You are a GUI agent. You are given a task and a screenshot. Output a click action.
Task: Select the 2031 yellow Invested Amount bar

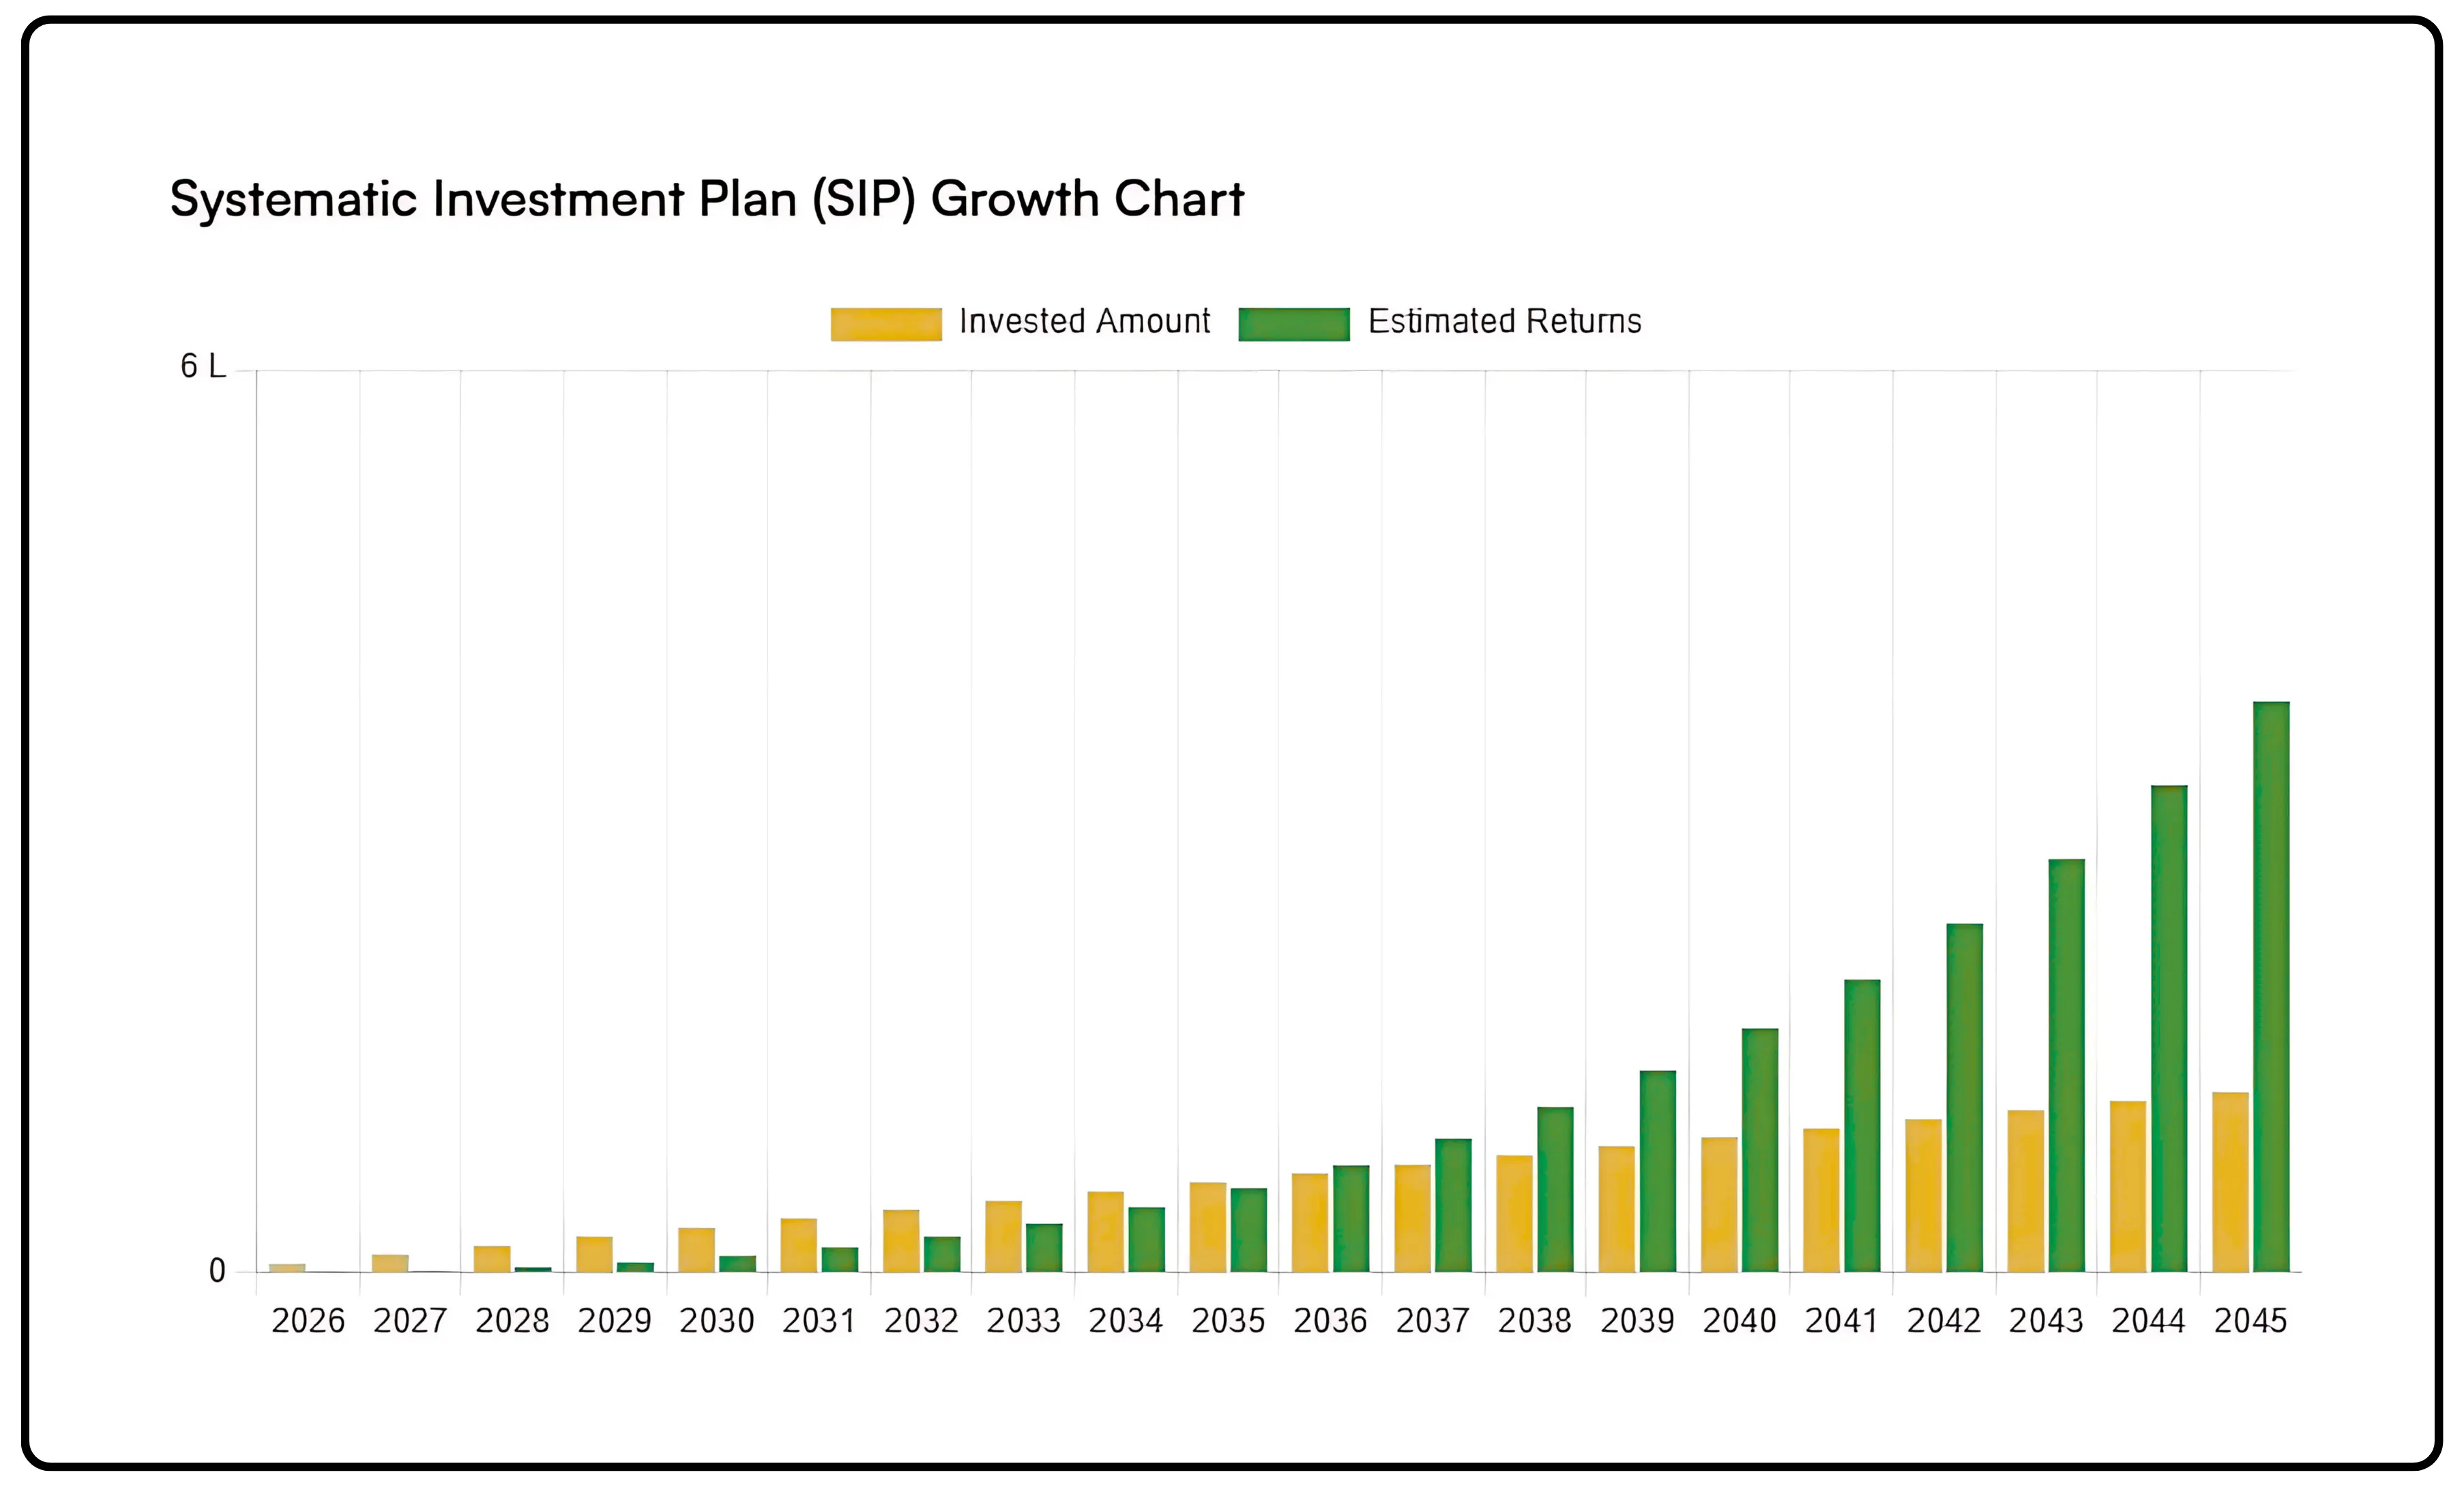(799, 1245)
